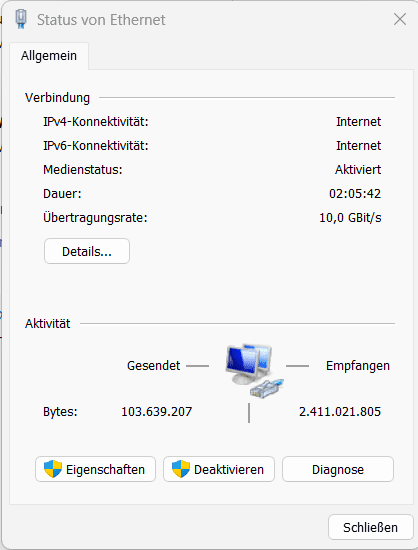Click the speed value '10,0 GBit/s'
The width and height of the screenshot is (418, 550).
click(350, 218)
